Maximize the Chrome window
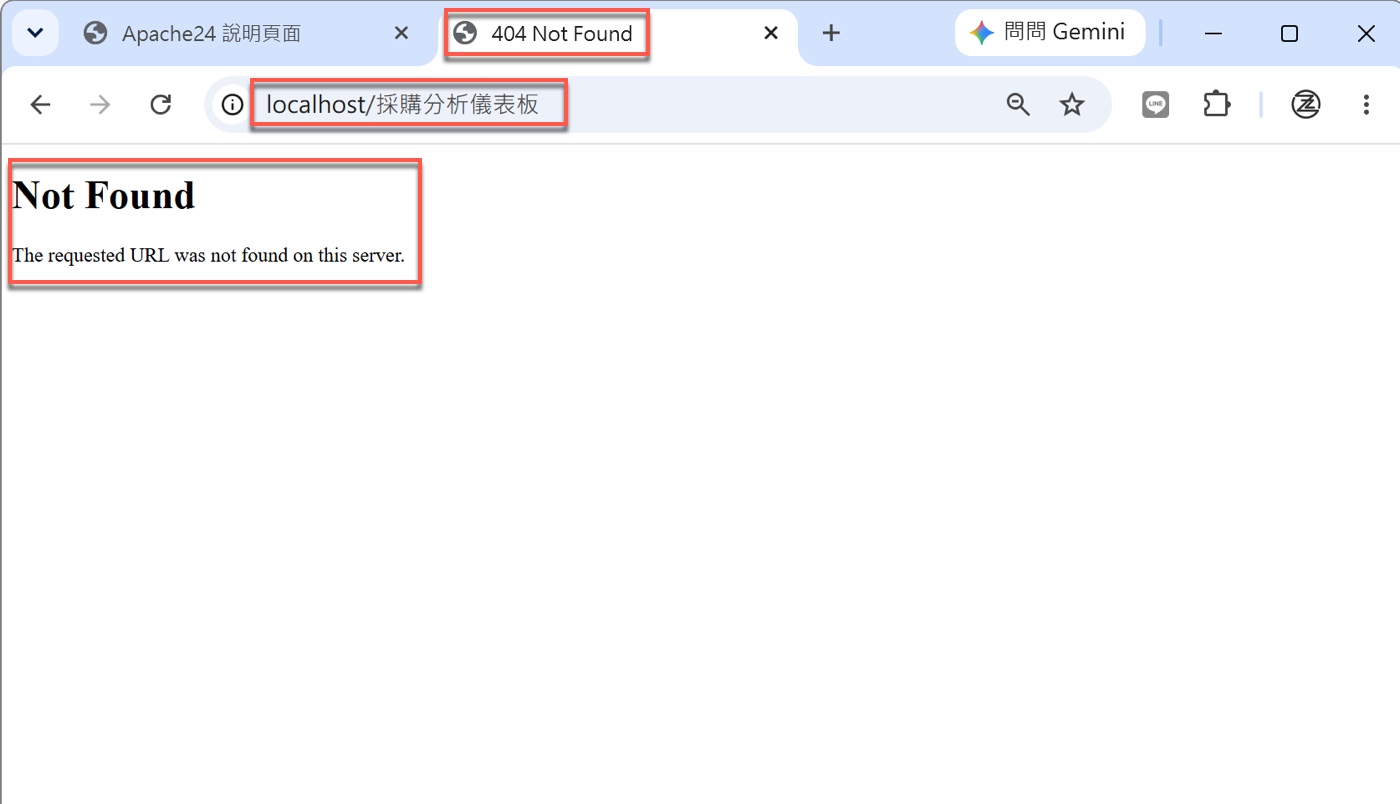This screenshot has width=1400, height=804. [1289, 33]
